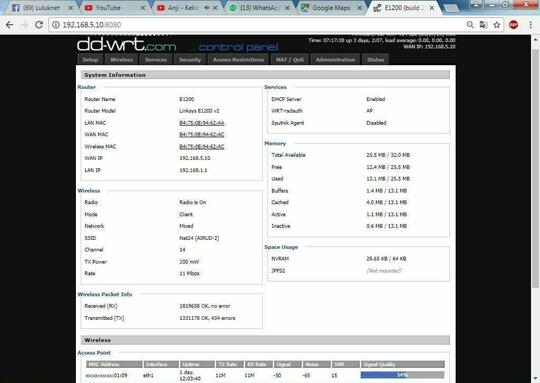540x383 pixels.
Task: Click the page vertical scrollbar
Action: coord(535,167)
